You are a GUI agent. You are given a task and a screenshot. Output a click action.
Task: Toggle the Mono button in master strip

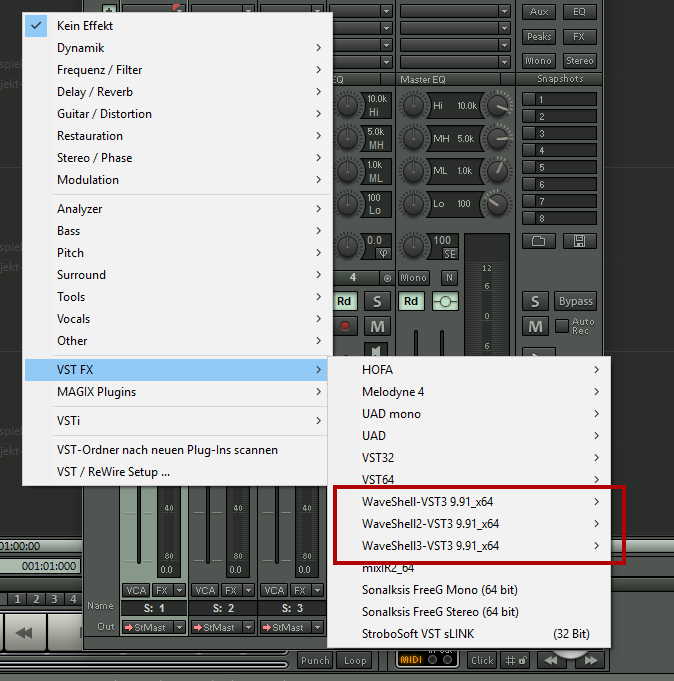click(414, 278)
